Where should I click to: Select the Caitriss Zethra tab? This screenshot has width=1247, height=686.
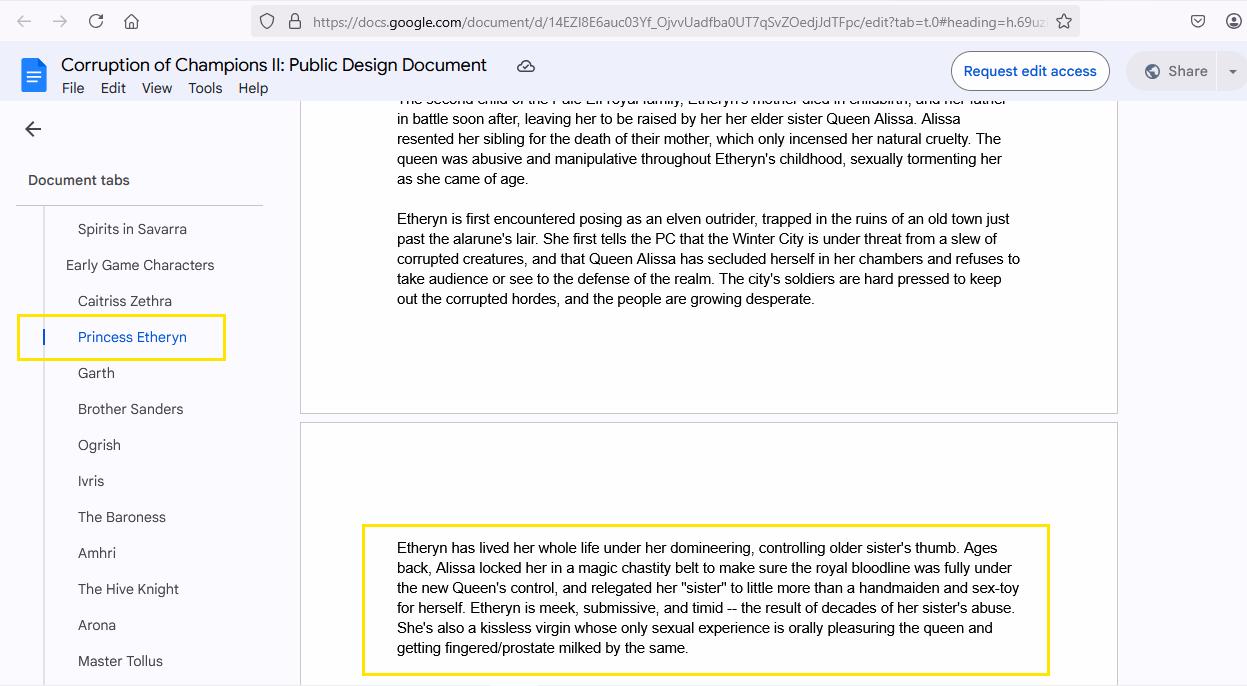click(x=125, y=301)
